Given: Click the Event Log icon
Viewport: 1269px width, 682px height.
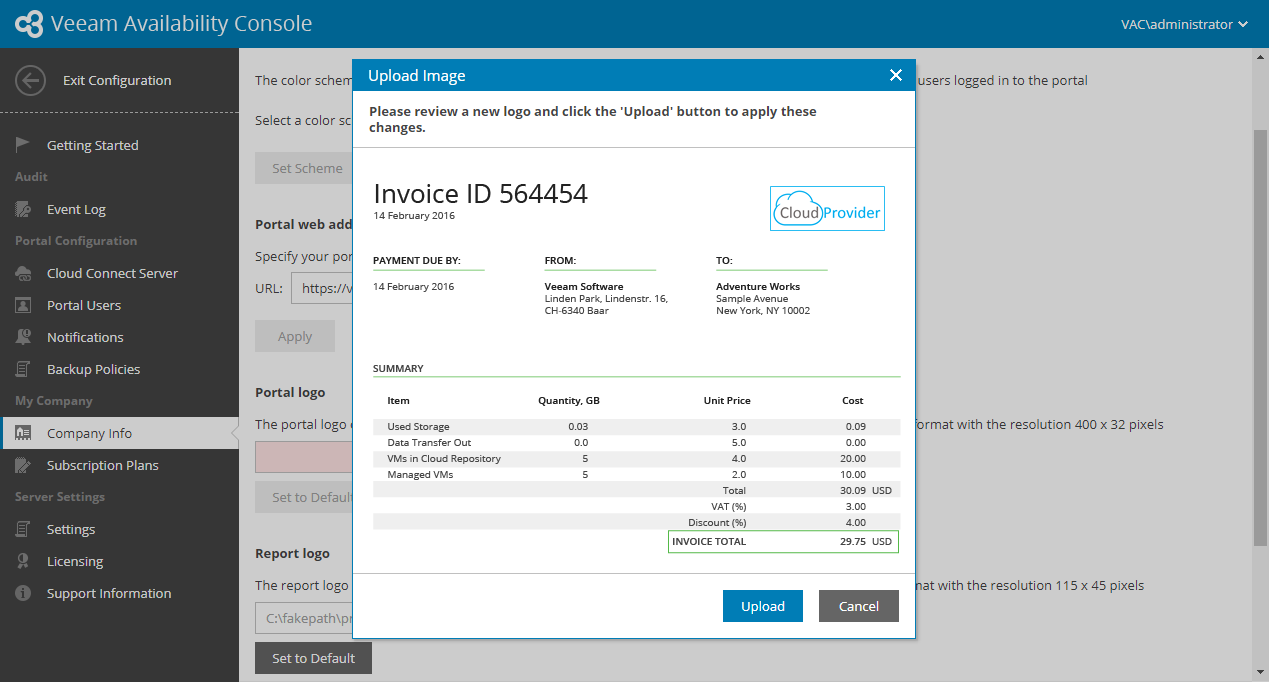Looking at the screenshot, I should coord(23,209).
